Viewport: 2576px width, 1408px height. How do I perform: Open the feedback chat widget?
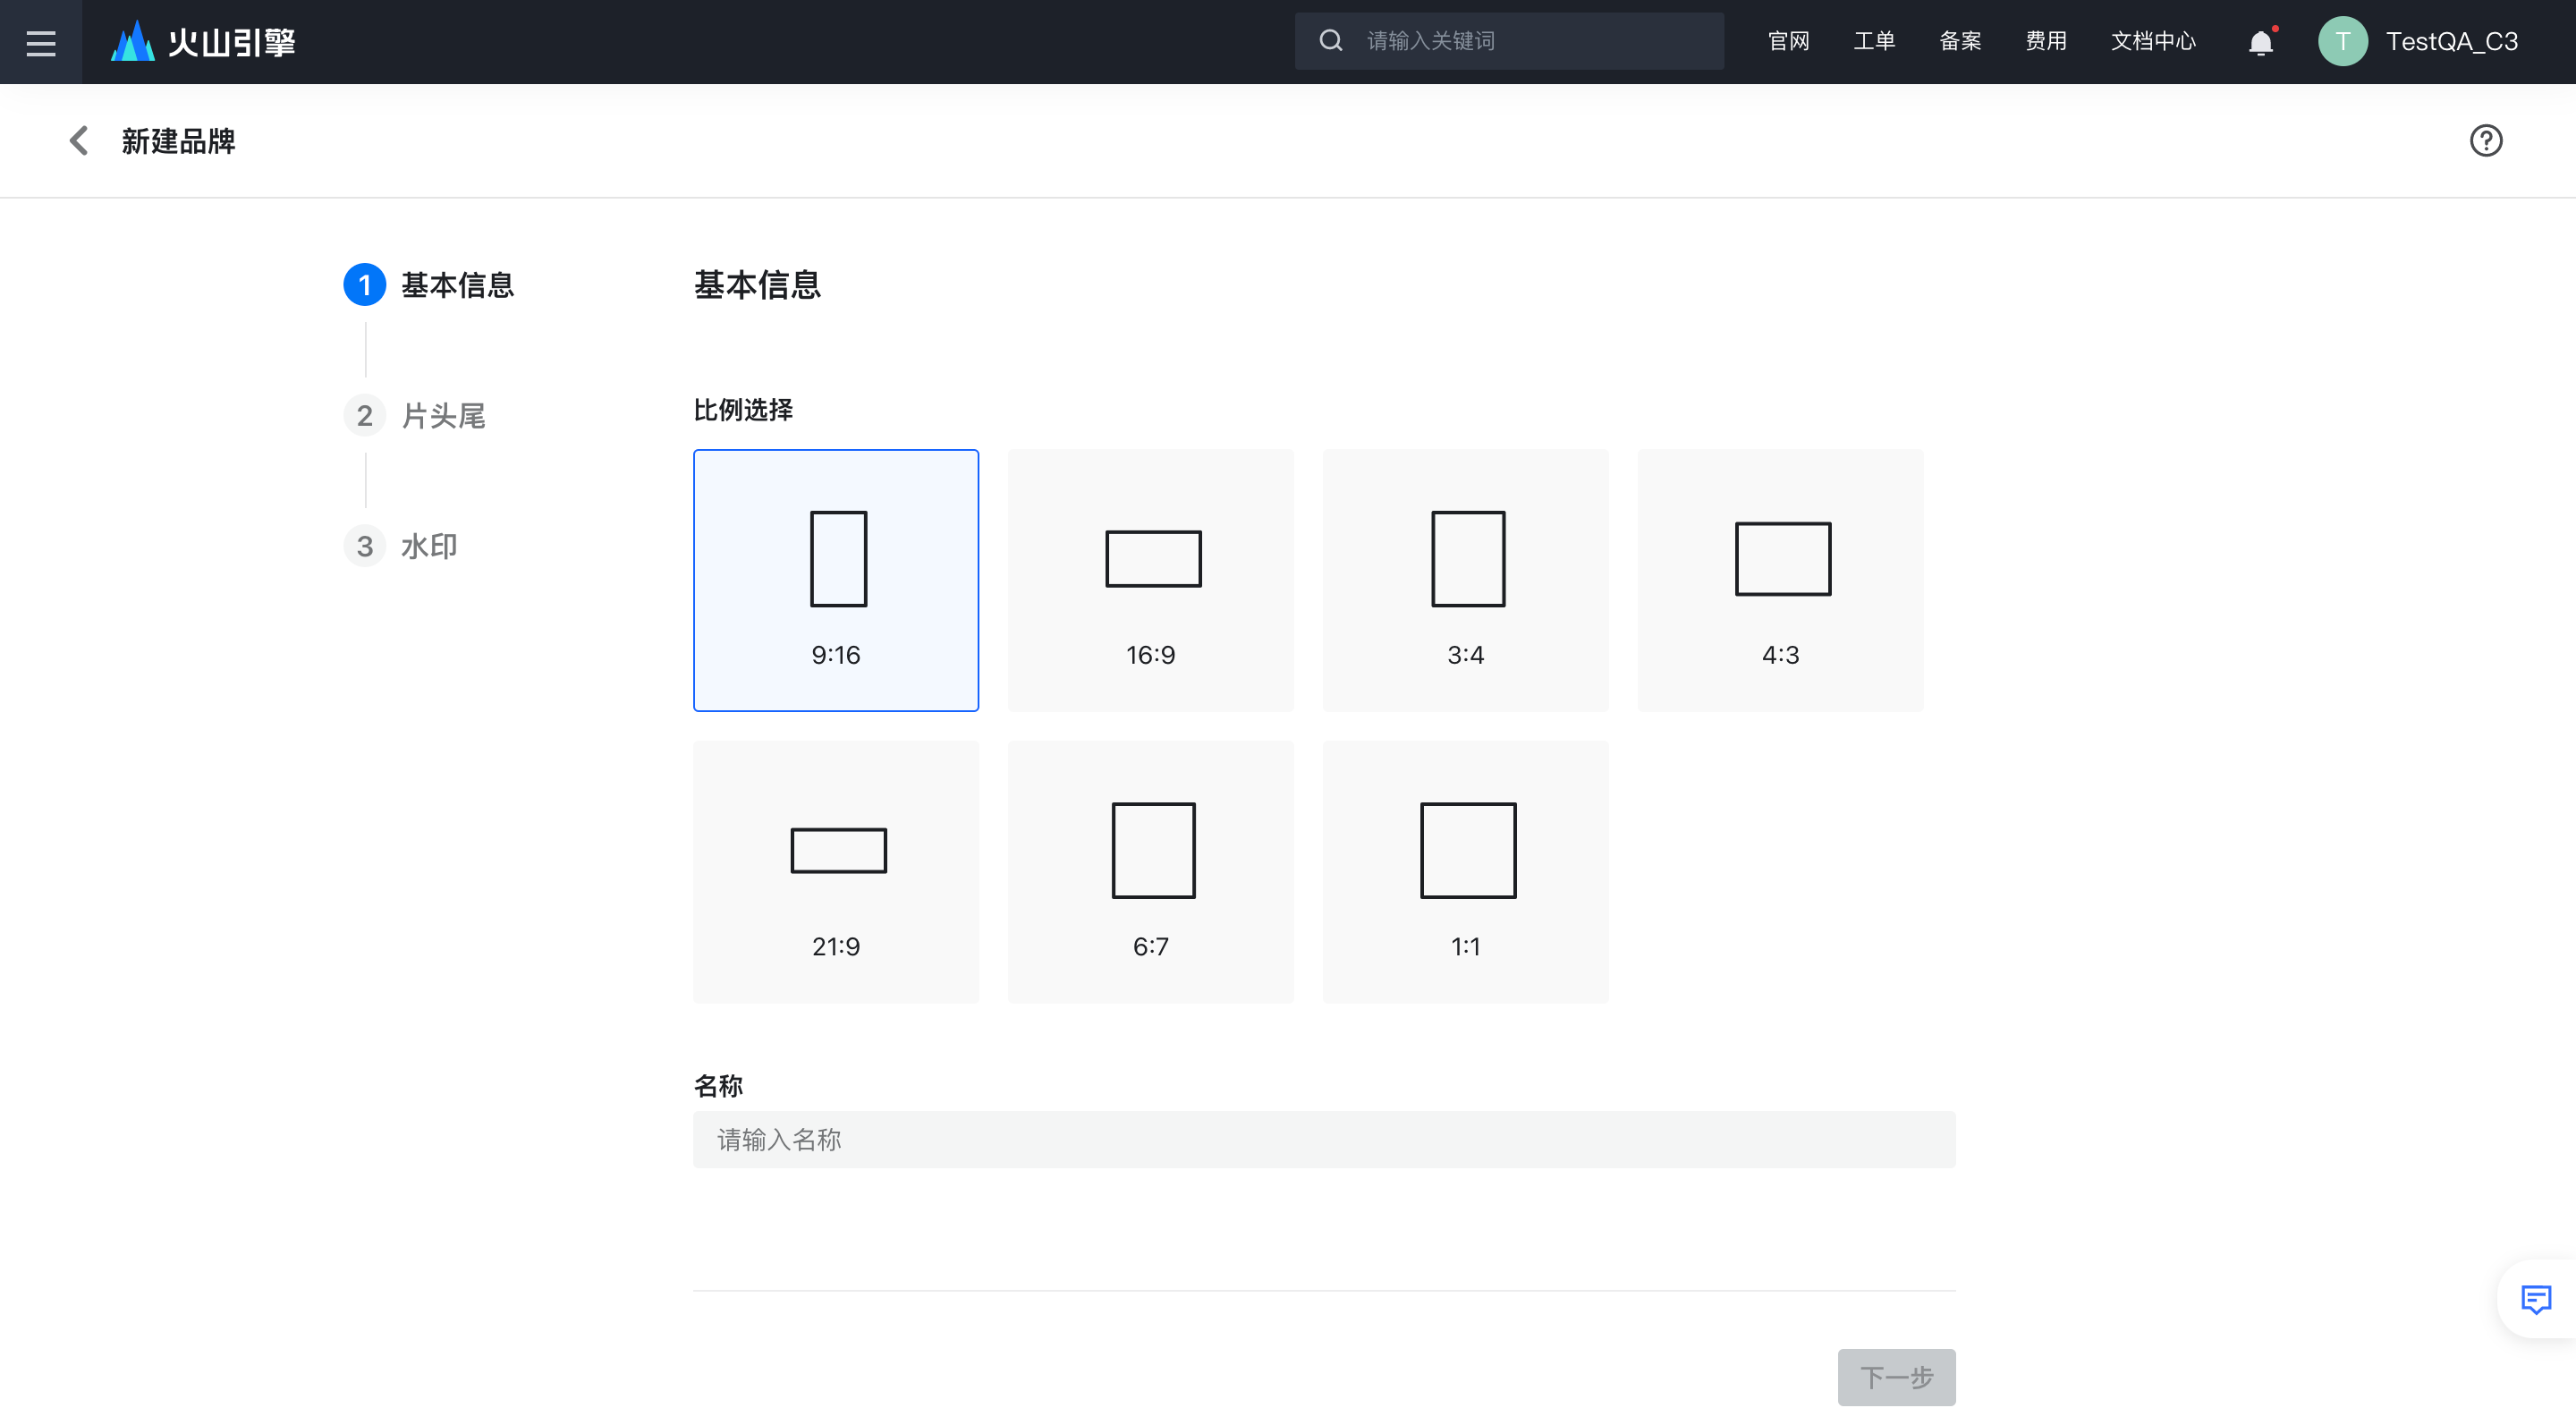[x=2536, y=1299]
